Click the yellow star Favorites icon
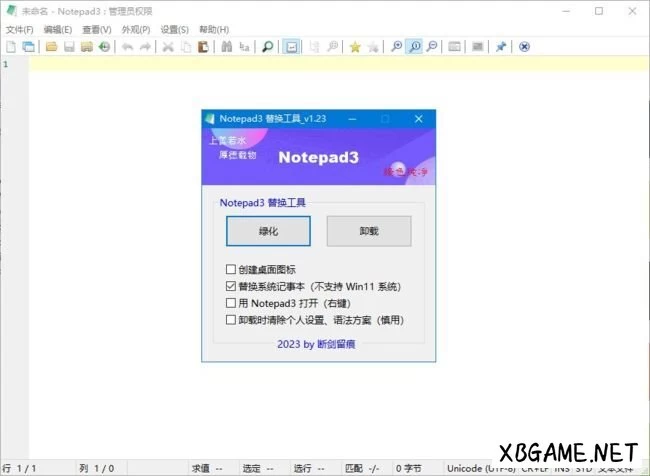This screenshot has width=650, height=476. 354,47
